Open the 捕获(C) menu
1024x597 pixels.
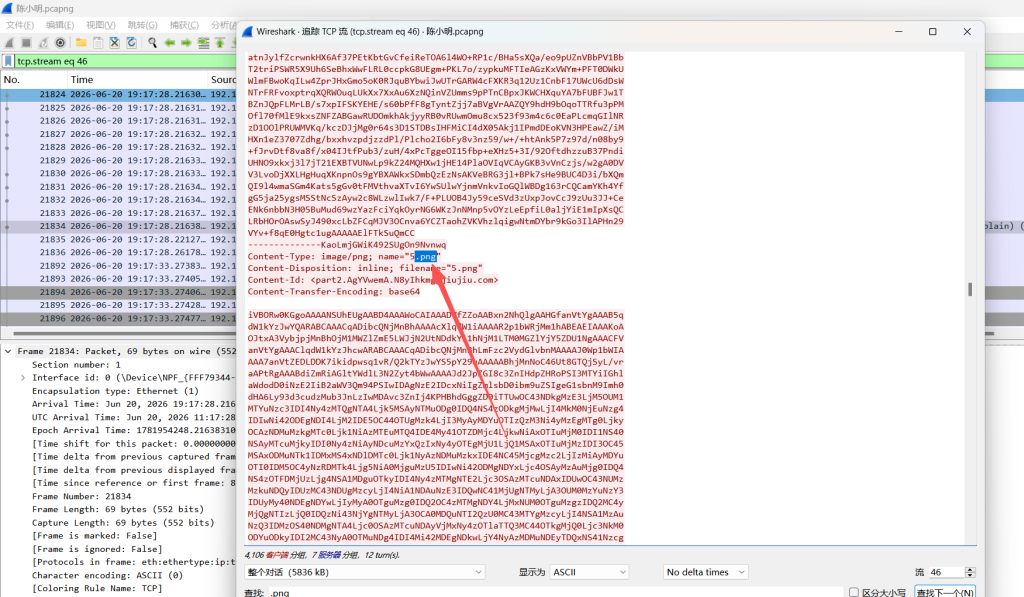(x=184, y=25)
